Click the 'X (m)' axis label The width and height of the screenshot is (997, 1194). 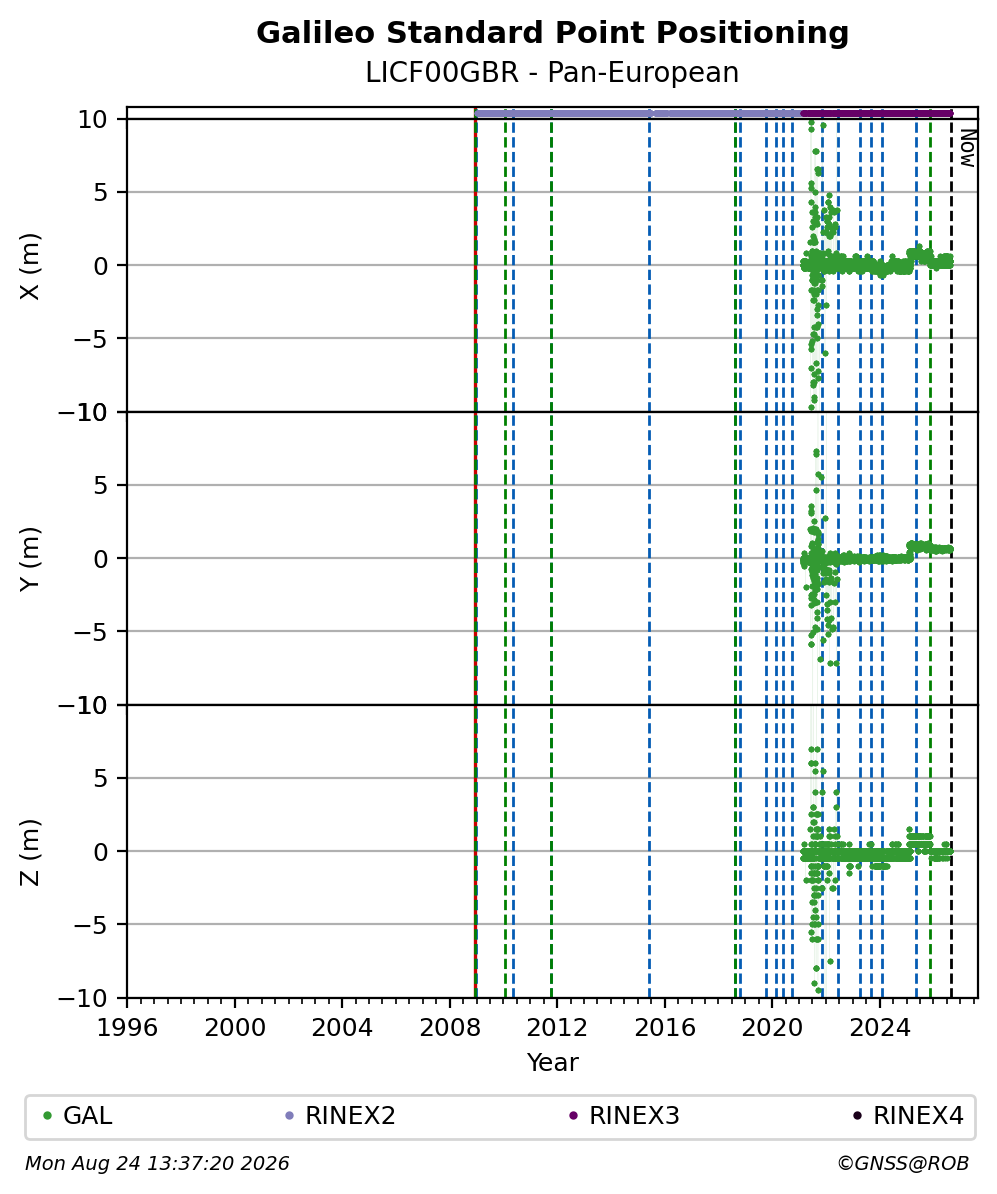(29, 266)
